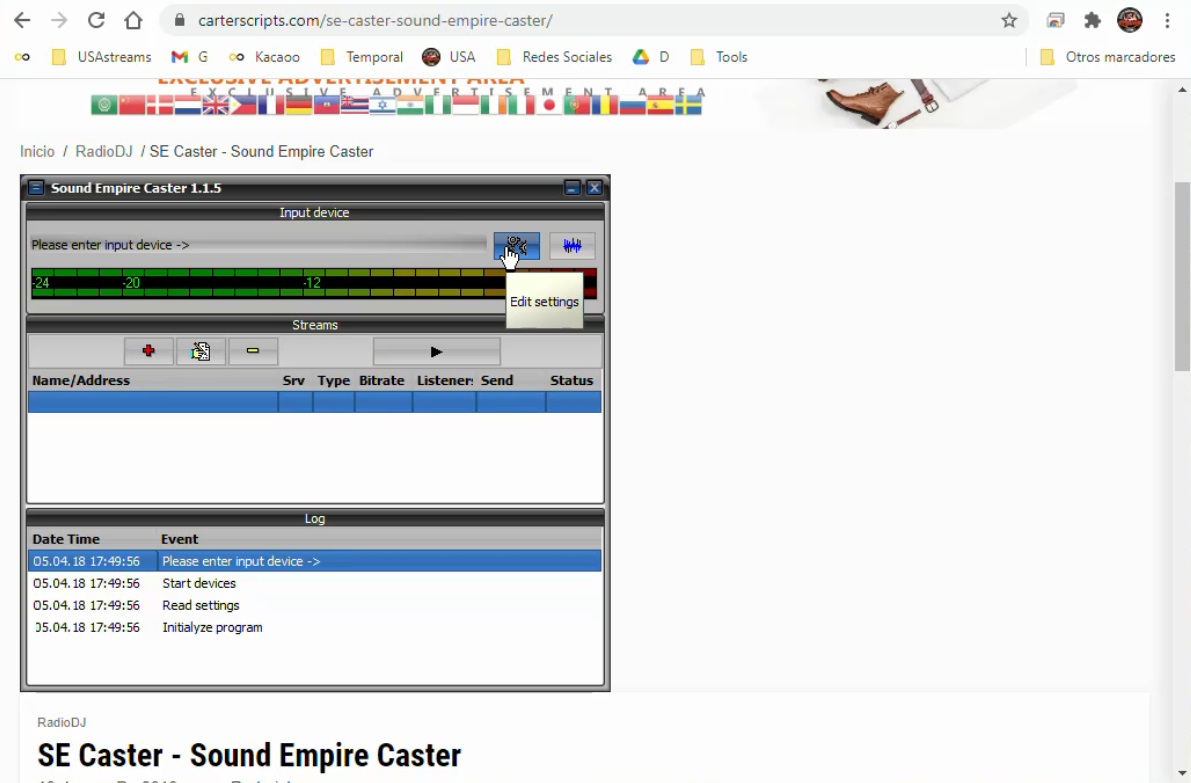Bookmark this page with the star icon
Image resolution: width=1191 pixels, height=783 pixels.
(1009, 21)
